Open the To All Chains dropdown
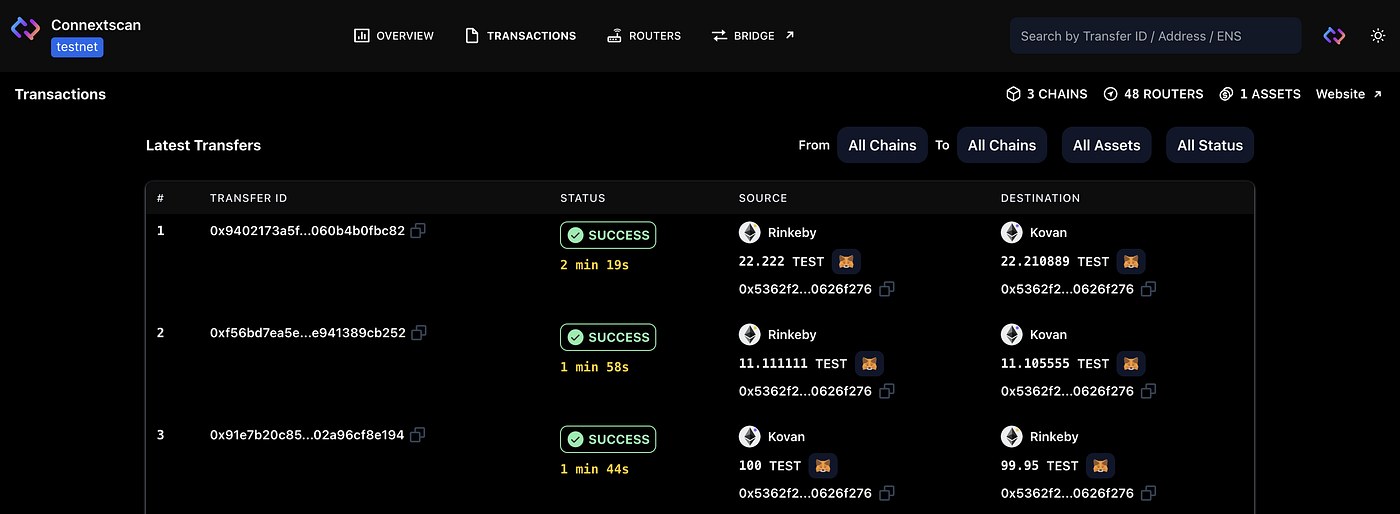The image size is (1400, 514). click(1002, 145)
